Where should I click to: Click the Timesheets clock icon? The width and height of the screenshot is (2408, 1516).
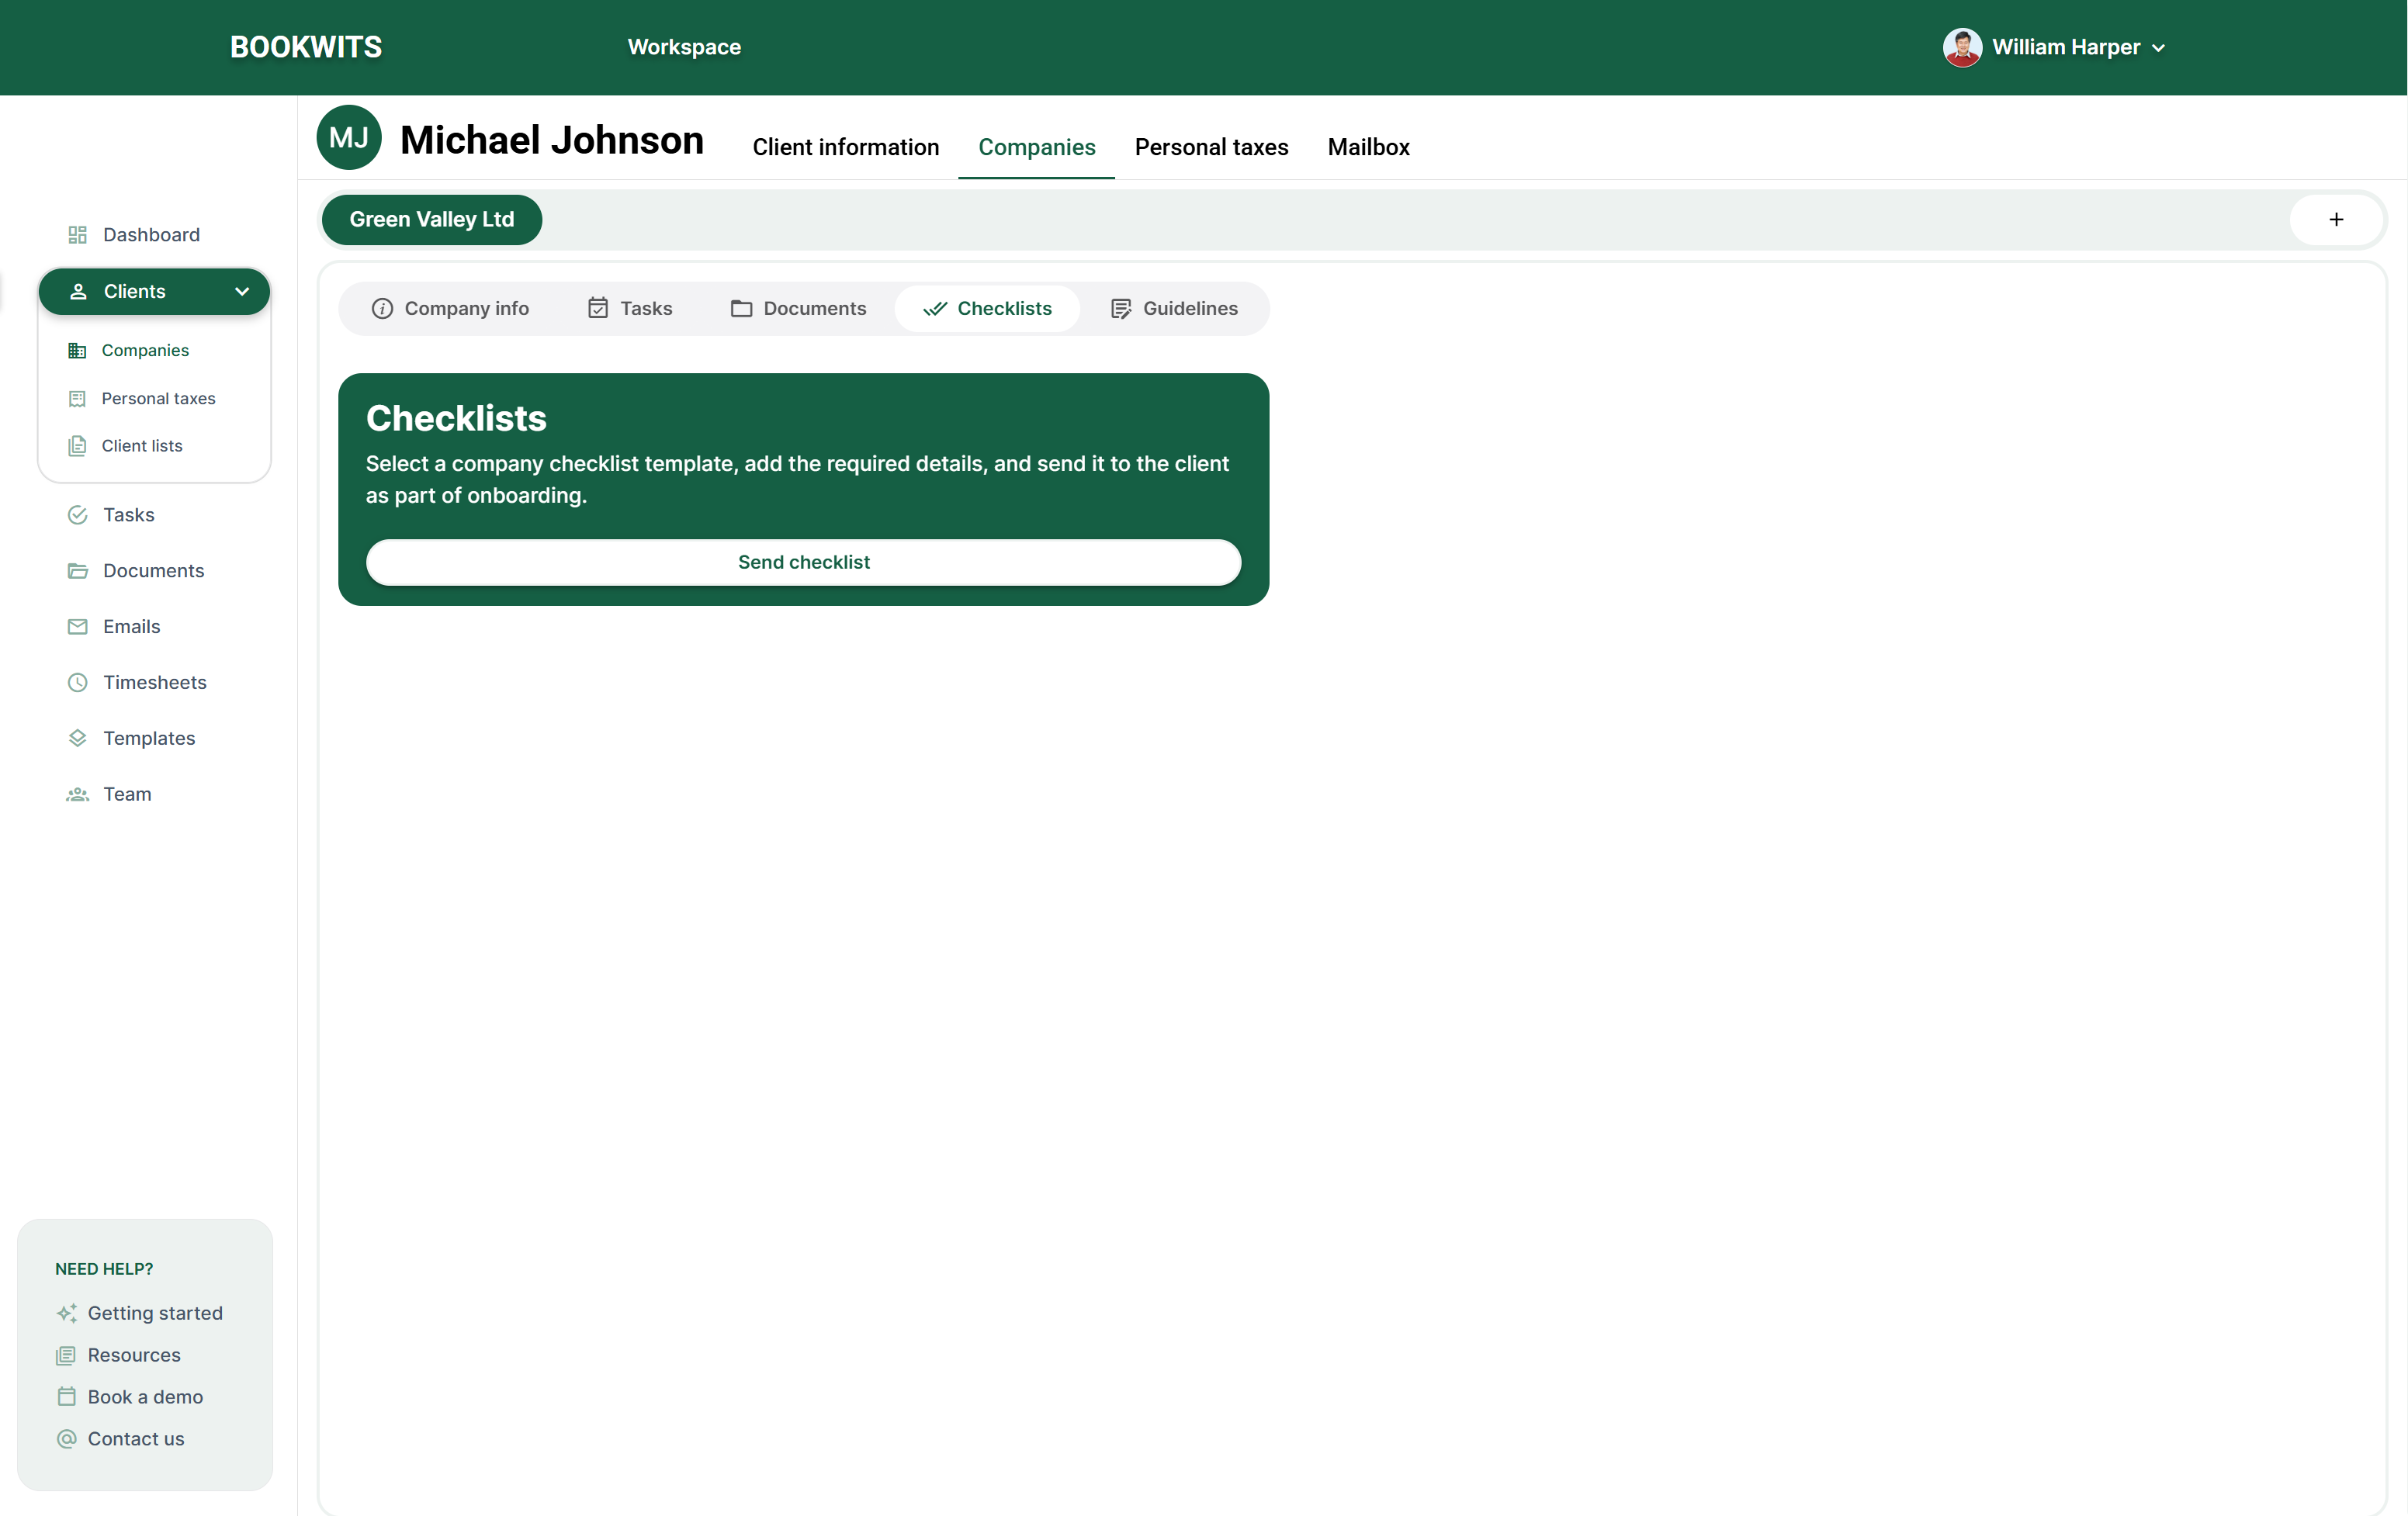77,683
